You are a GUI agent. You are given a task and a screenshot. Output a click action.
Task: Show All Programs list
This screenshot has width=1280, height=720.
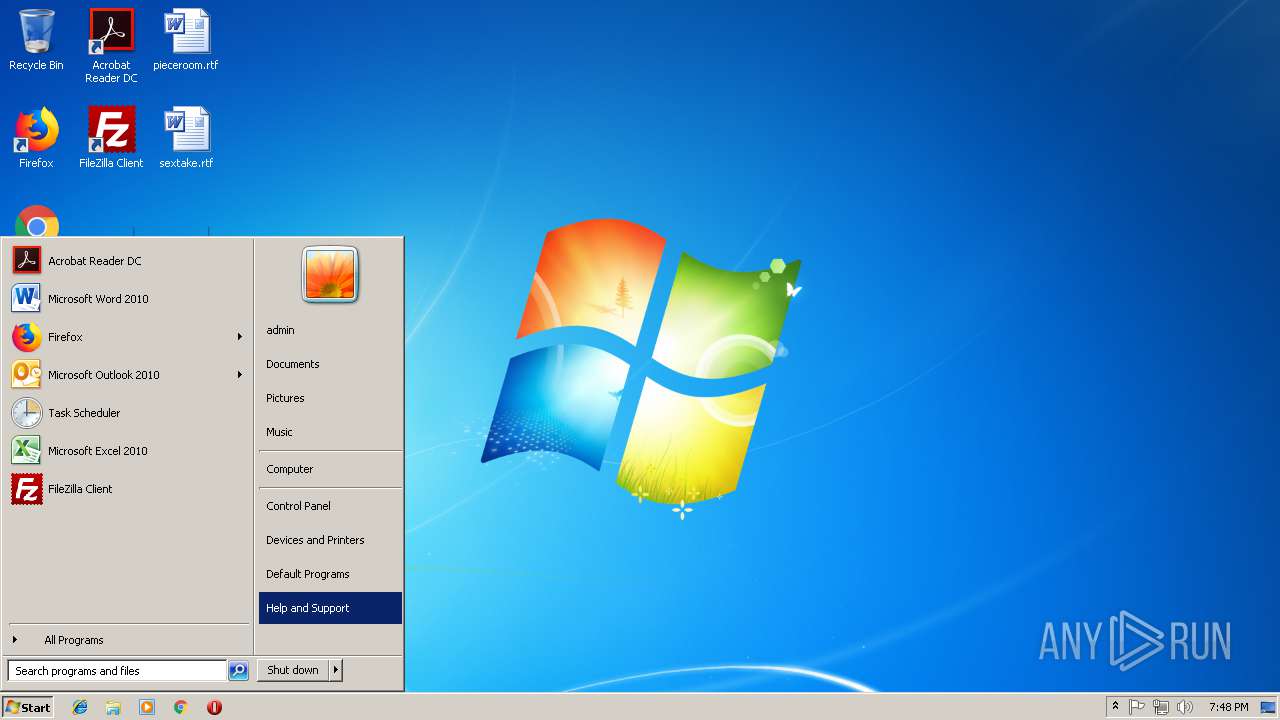[127, 640]
